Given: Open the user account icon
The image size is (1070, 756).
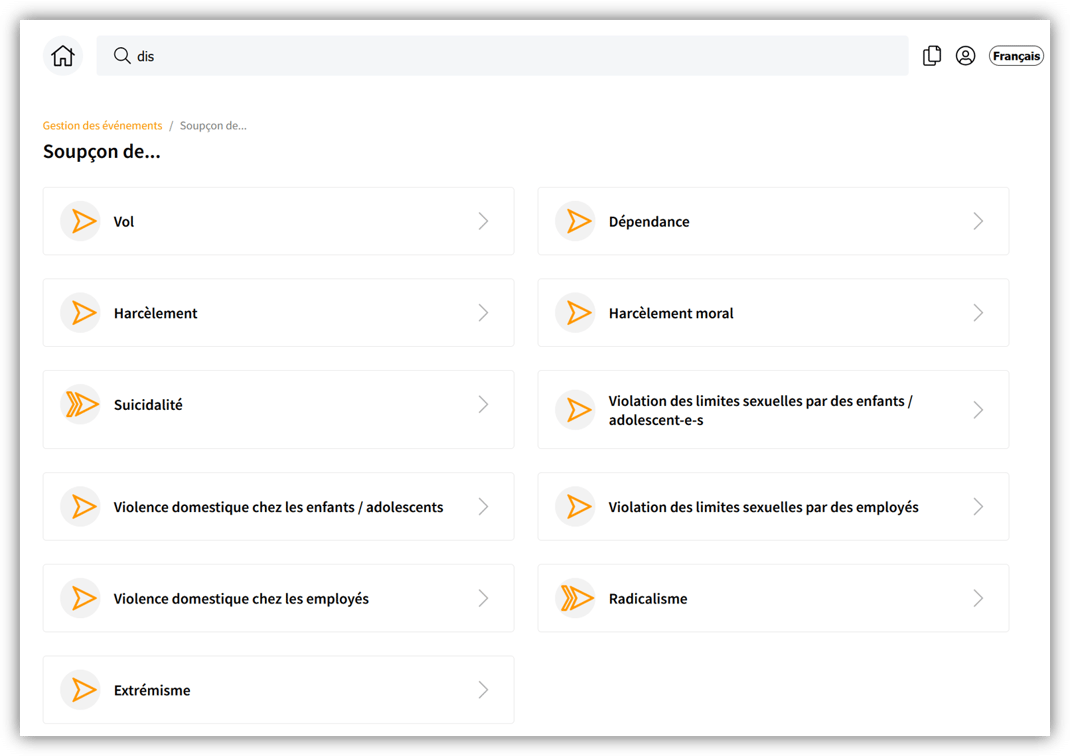Looking at the screenshot, I should coord(965,56).
